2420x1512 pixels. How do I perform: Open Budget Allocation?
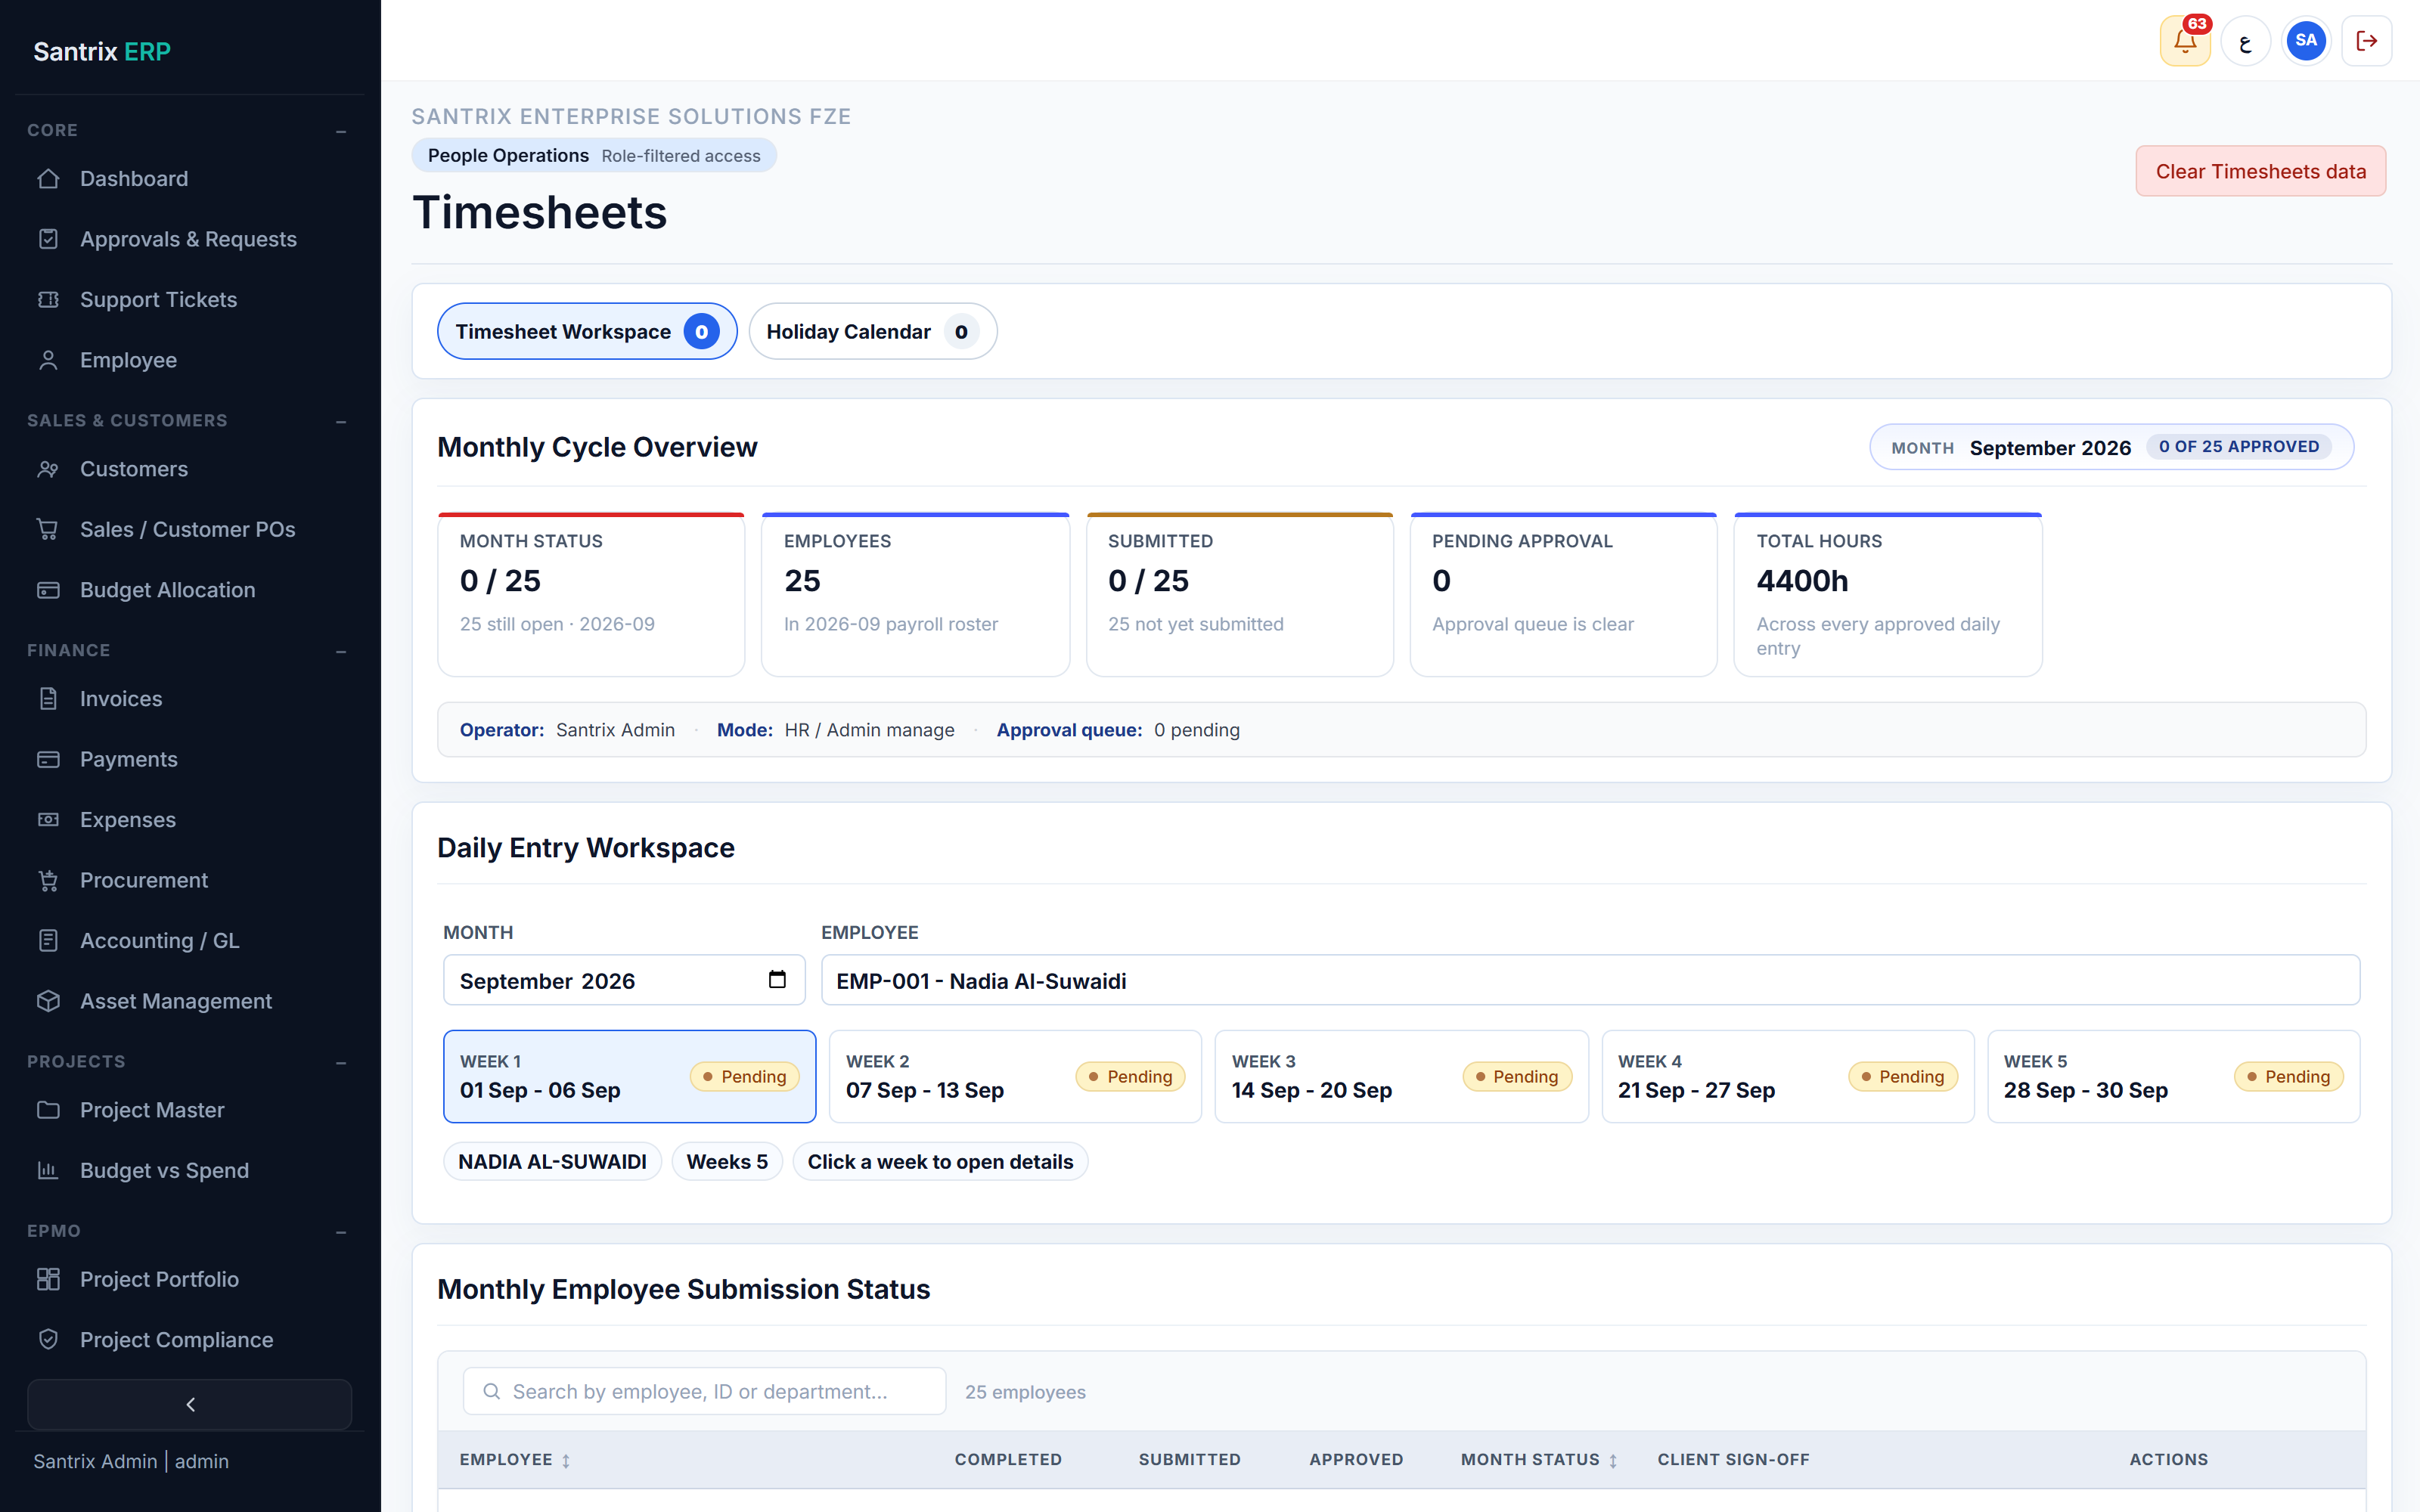pyautogui.click(x=190, y=590)
